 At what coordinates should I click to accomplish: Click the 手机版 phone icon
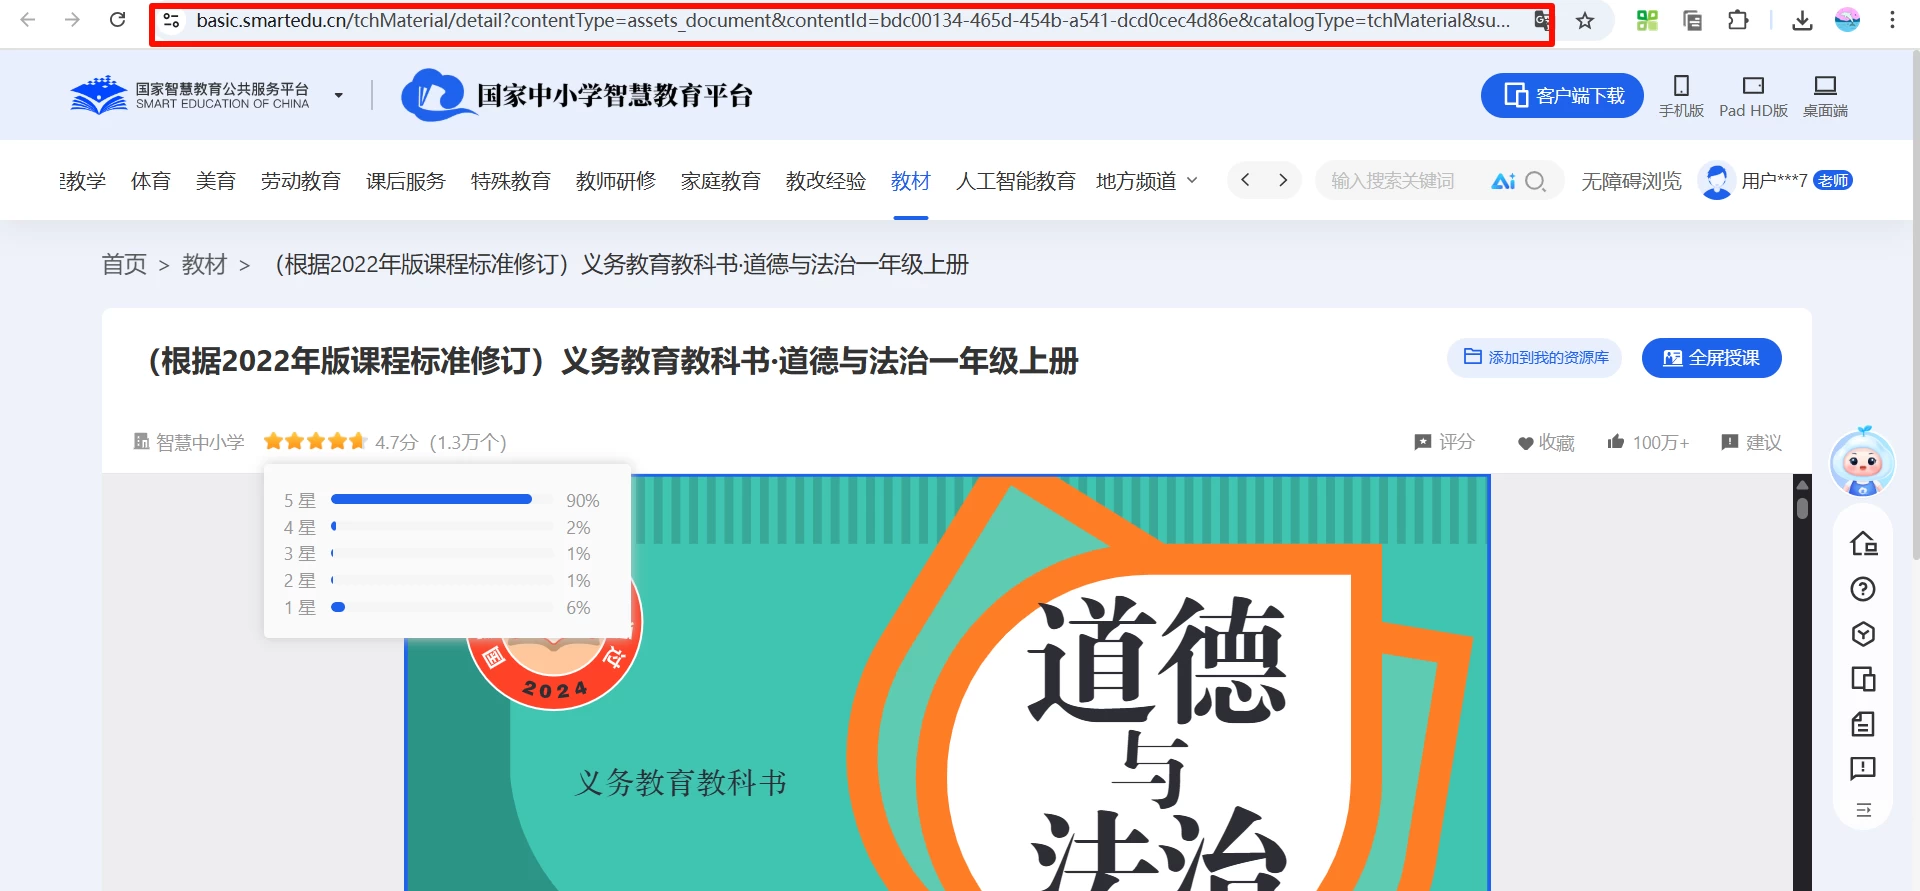1681,86
